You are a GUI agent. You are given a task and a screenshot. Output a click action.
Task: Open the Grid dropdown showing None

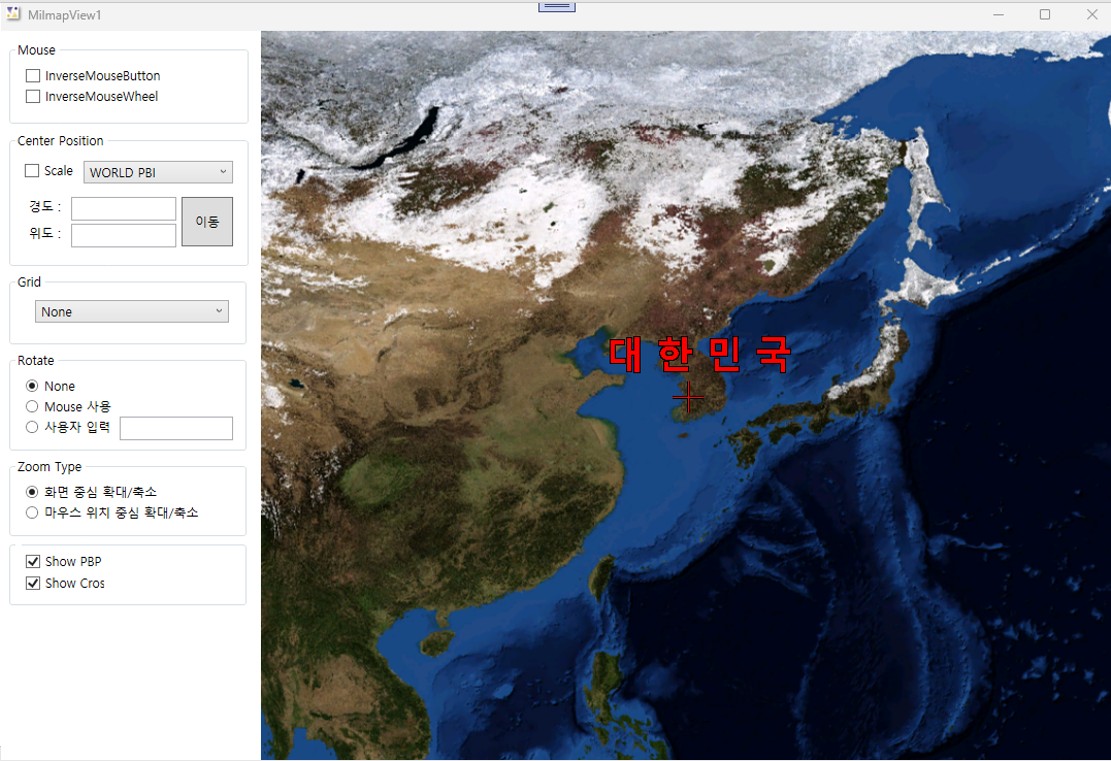132,312
